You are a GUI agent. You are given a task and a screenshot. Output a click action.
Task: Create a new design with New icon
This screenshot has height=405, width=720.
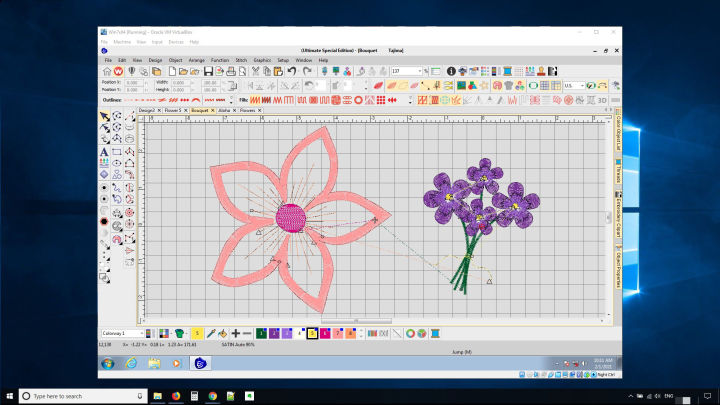click(172, 71)
